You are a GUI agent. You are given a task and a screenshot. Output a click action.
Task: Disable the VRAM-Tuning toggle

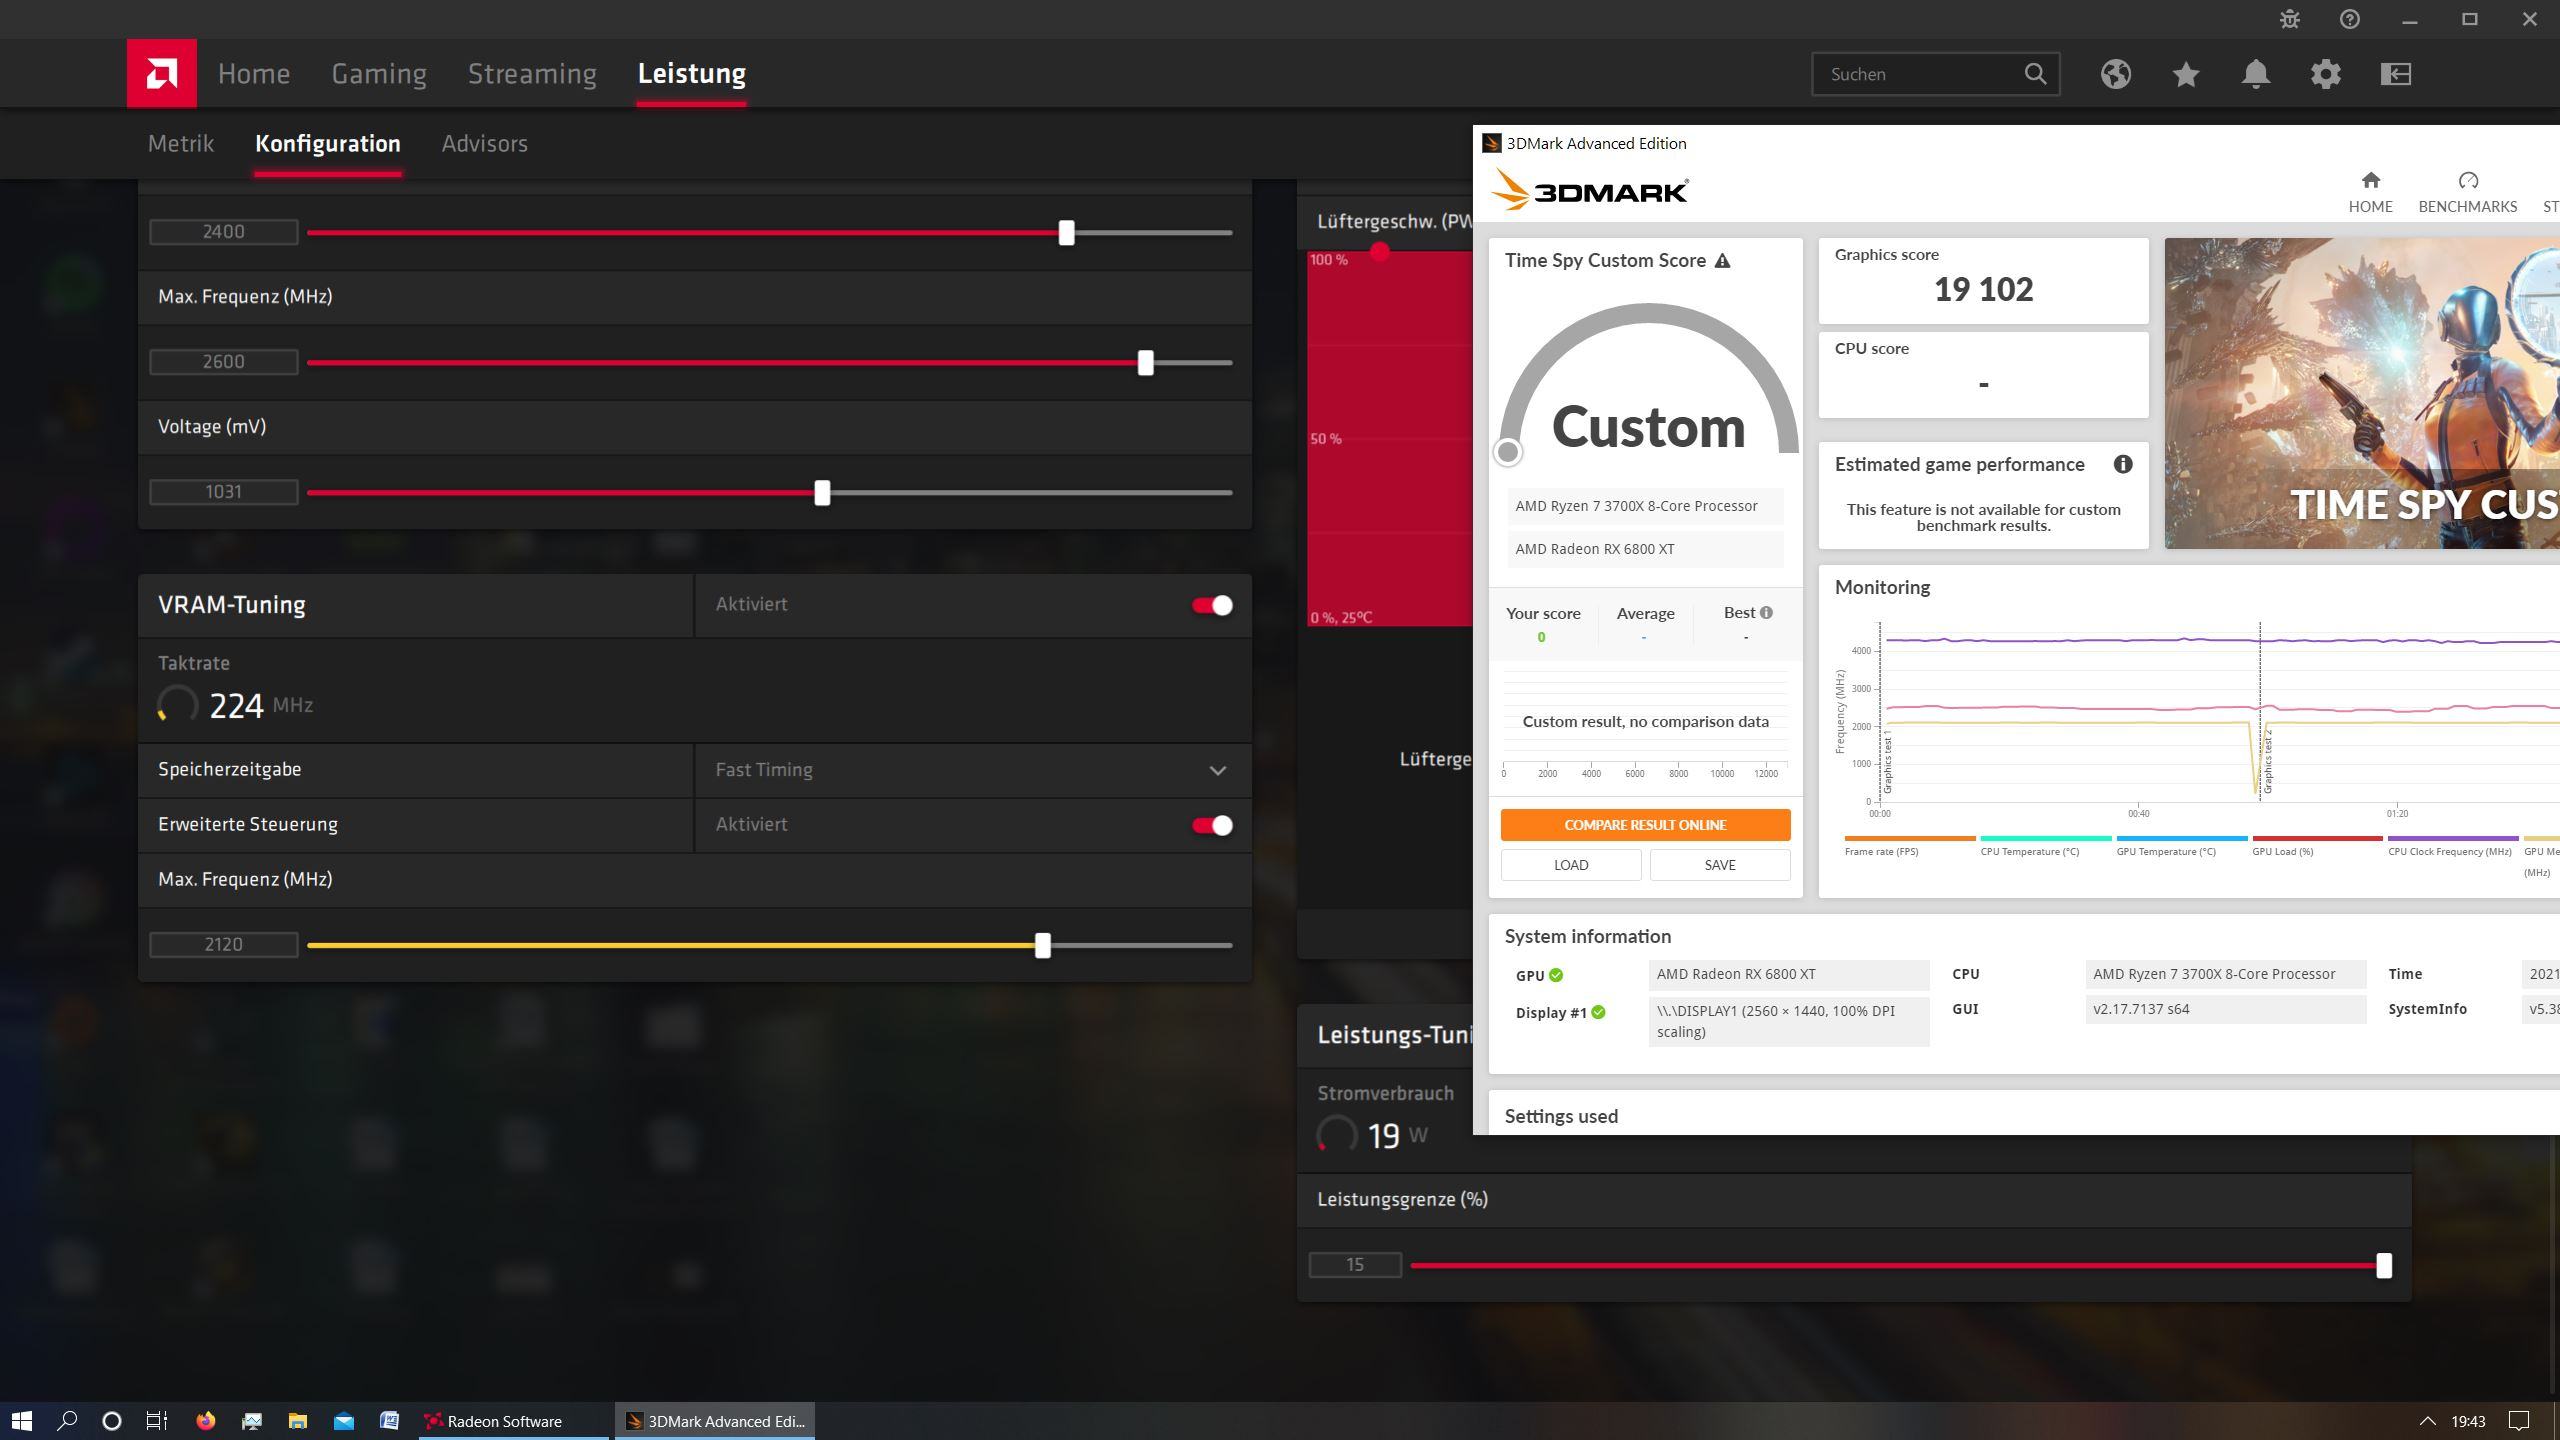(1212, 605)
